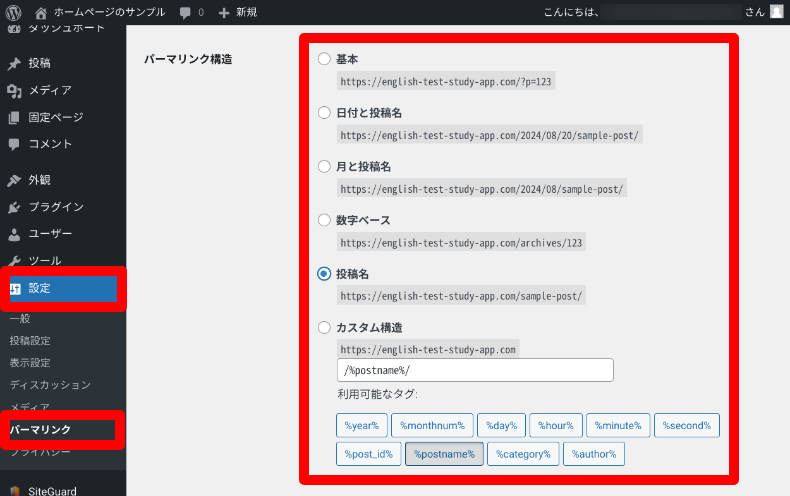Go to 表示設定 submenu

30,363
